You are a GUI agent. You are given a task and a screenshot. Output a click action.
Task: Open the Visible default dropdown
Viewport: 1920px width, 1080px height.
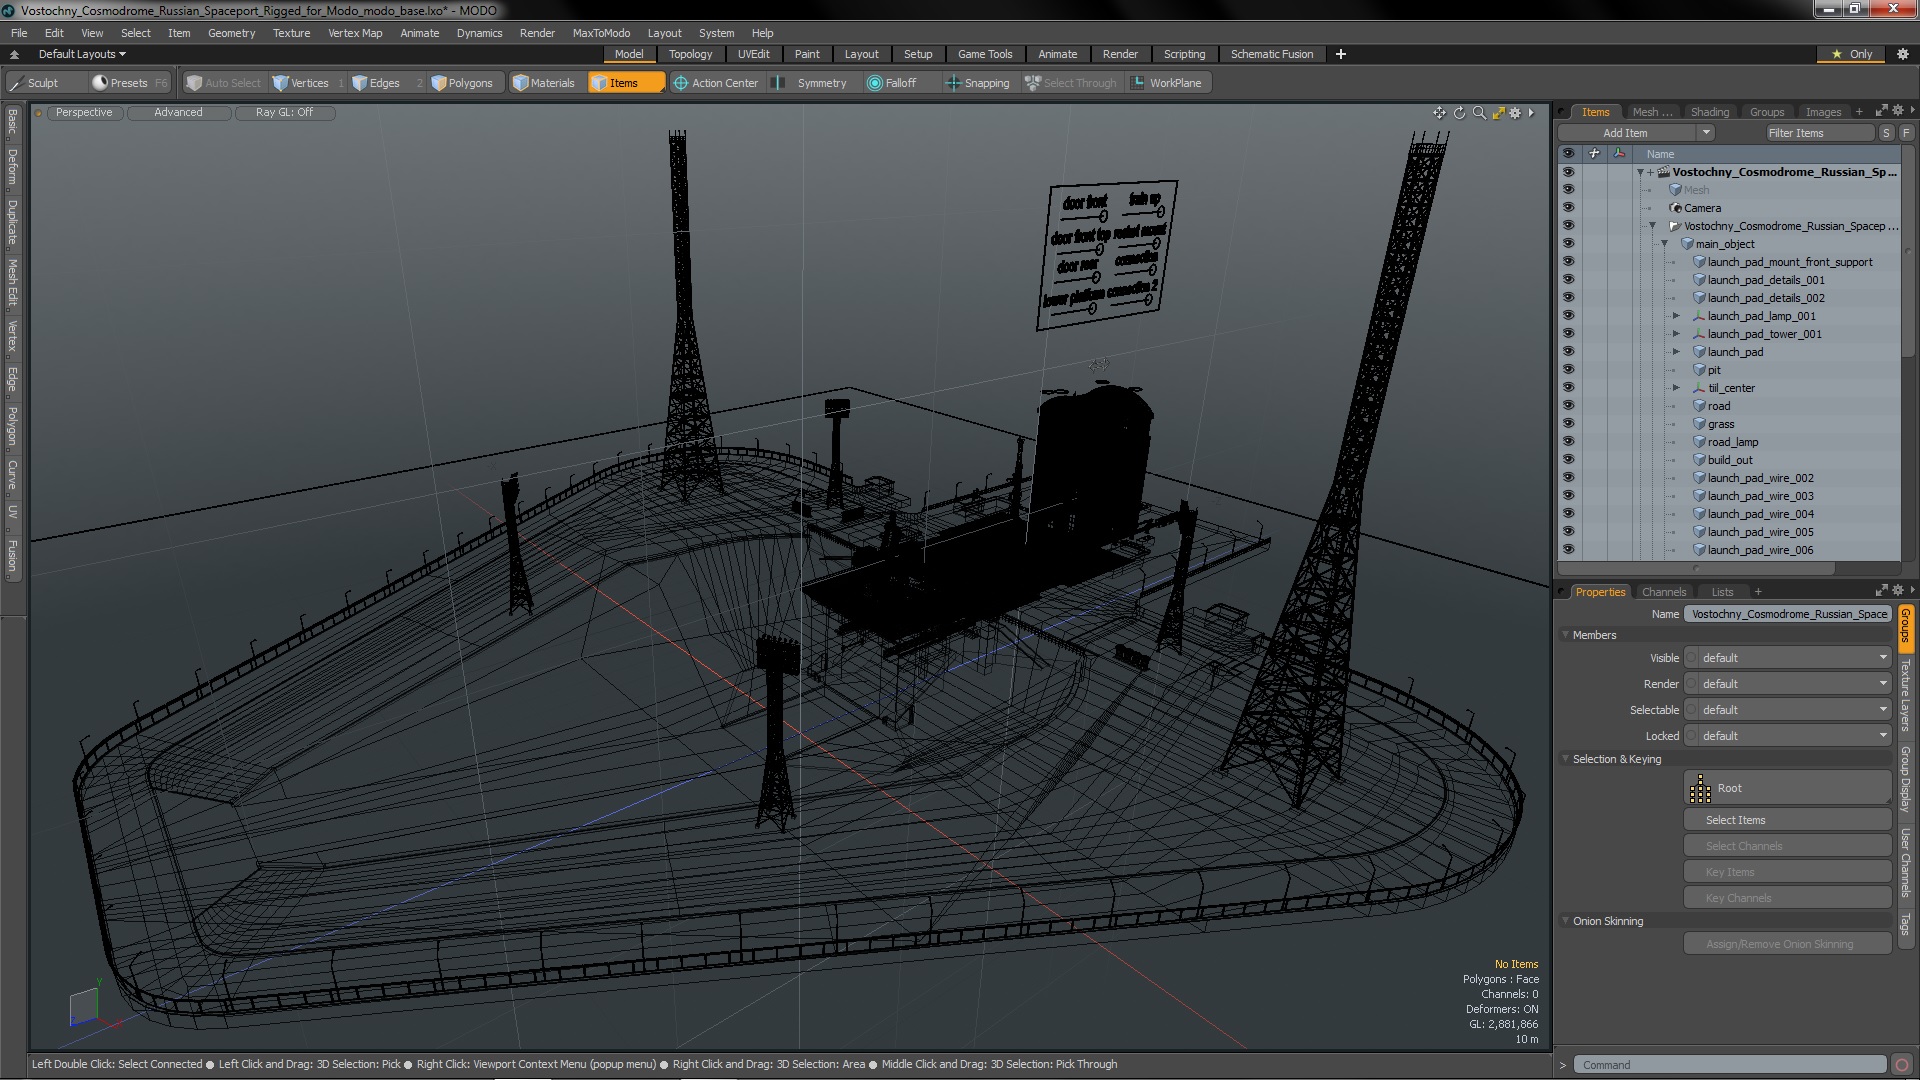(1789, 658)
